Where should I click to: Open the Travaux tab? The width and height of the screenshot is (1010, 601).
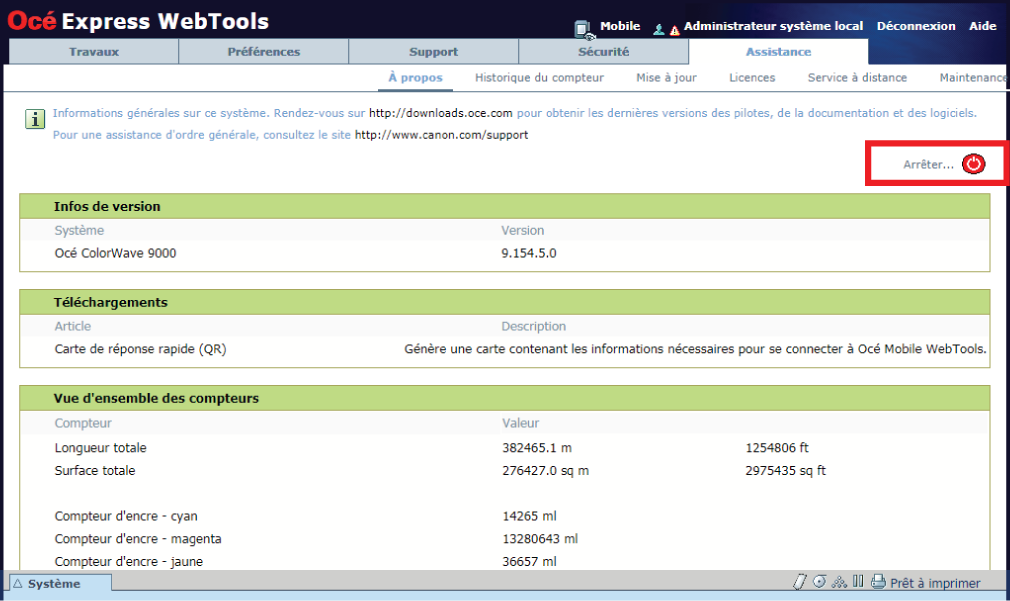(x=93, y=52)
